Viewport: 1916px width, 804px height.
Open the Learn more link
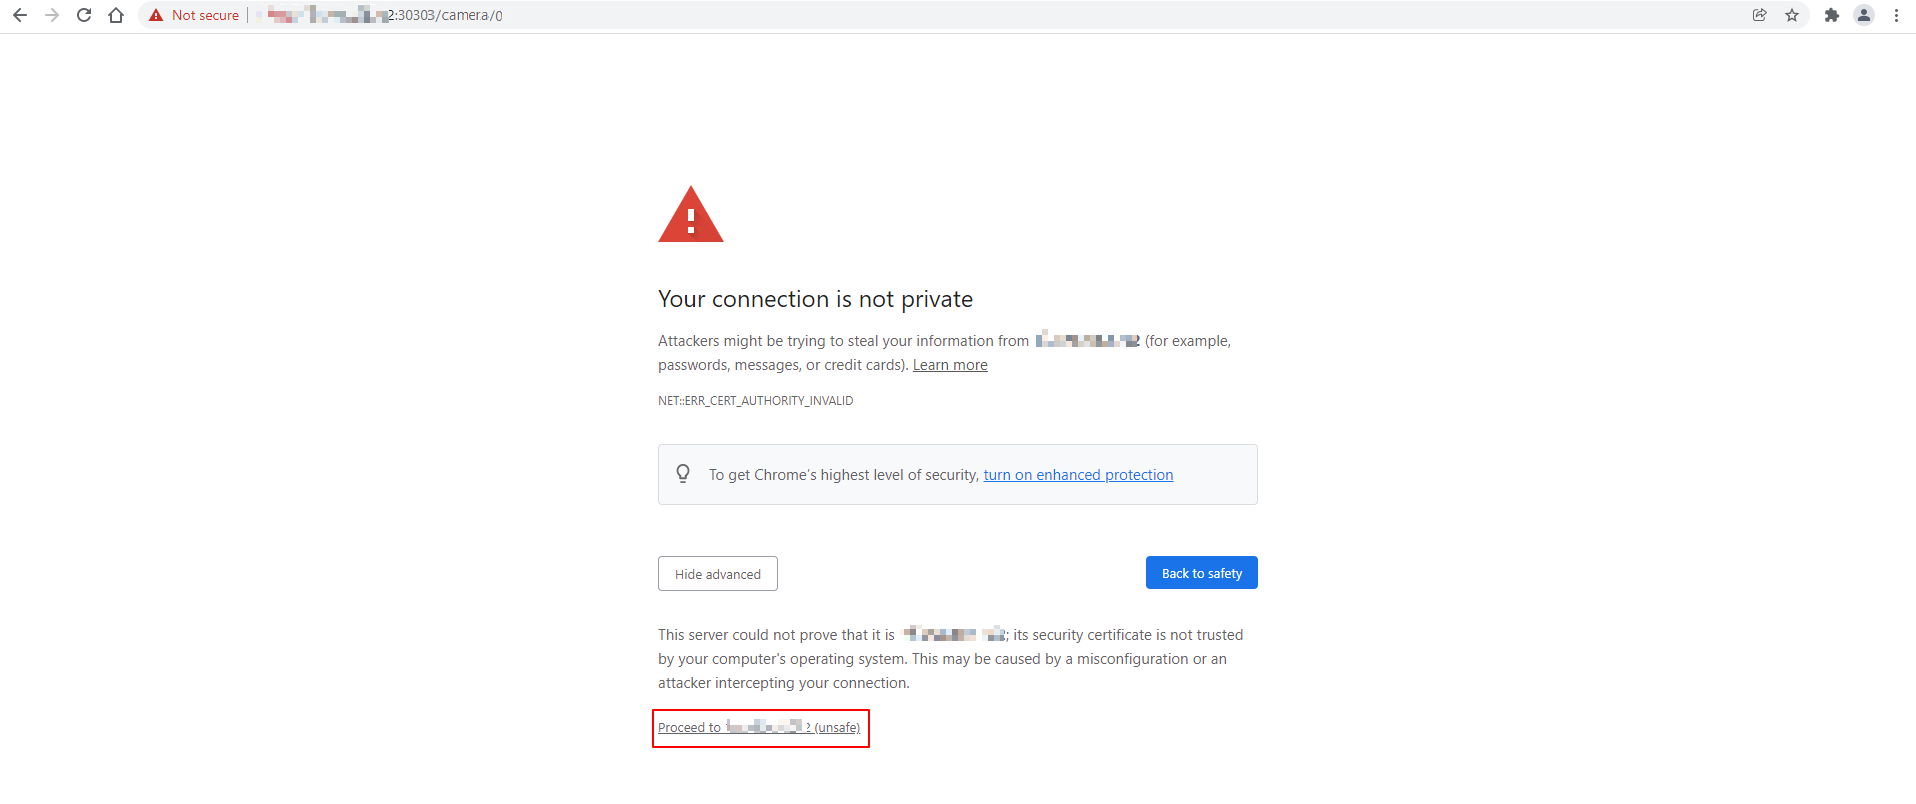coord(950,365)
